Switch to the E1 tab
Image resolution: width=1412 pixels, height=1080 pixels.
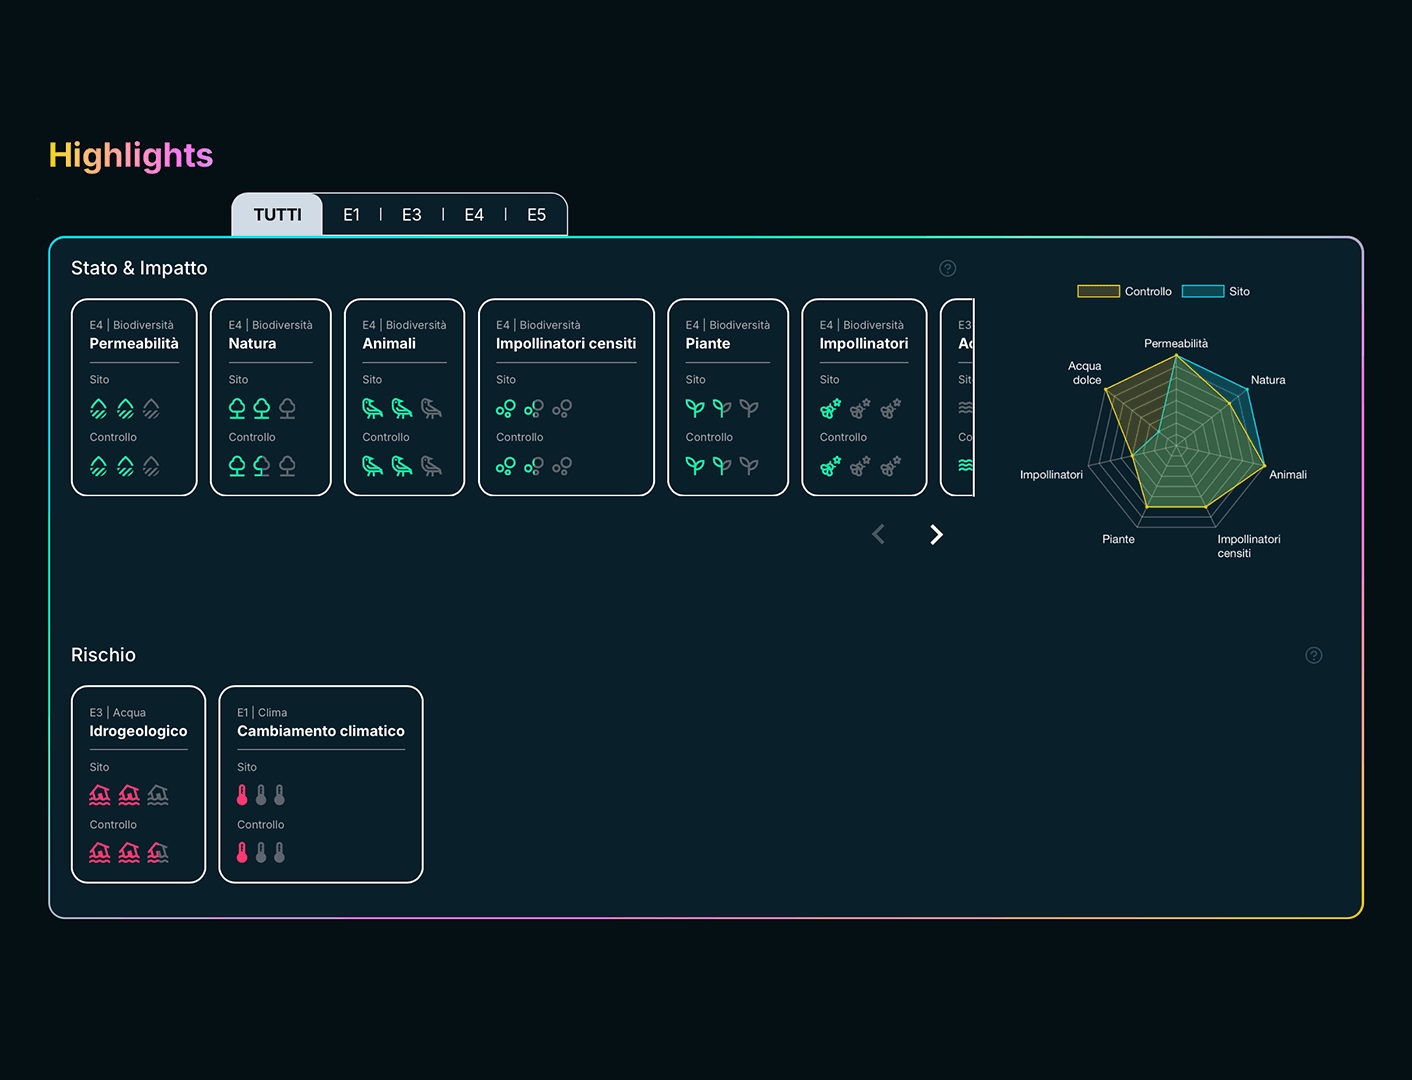click(351, 215)
